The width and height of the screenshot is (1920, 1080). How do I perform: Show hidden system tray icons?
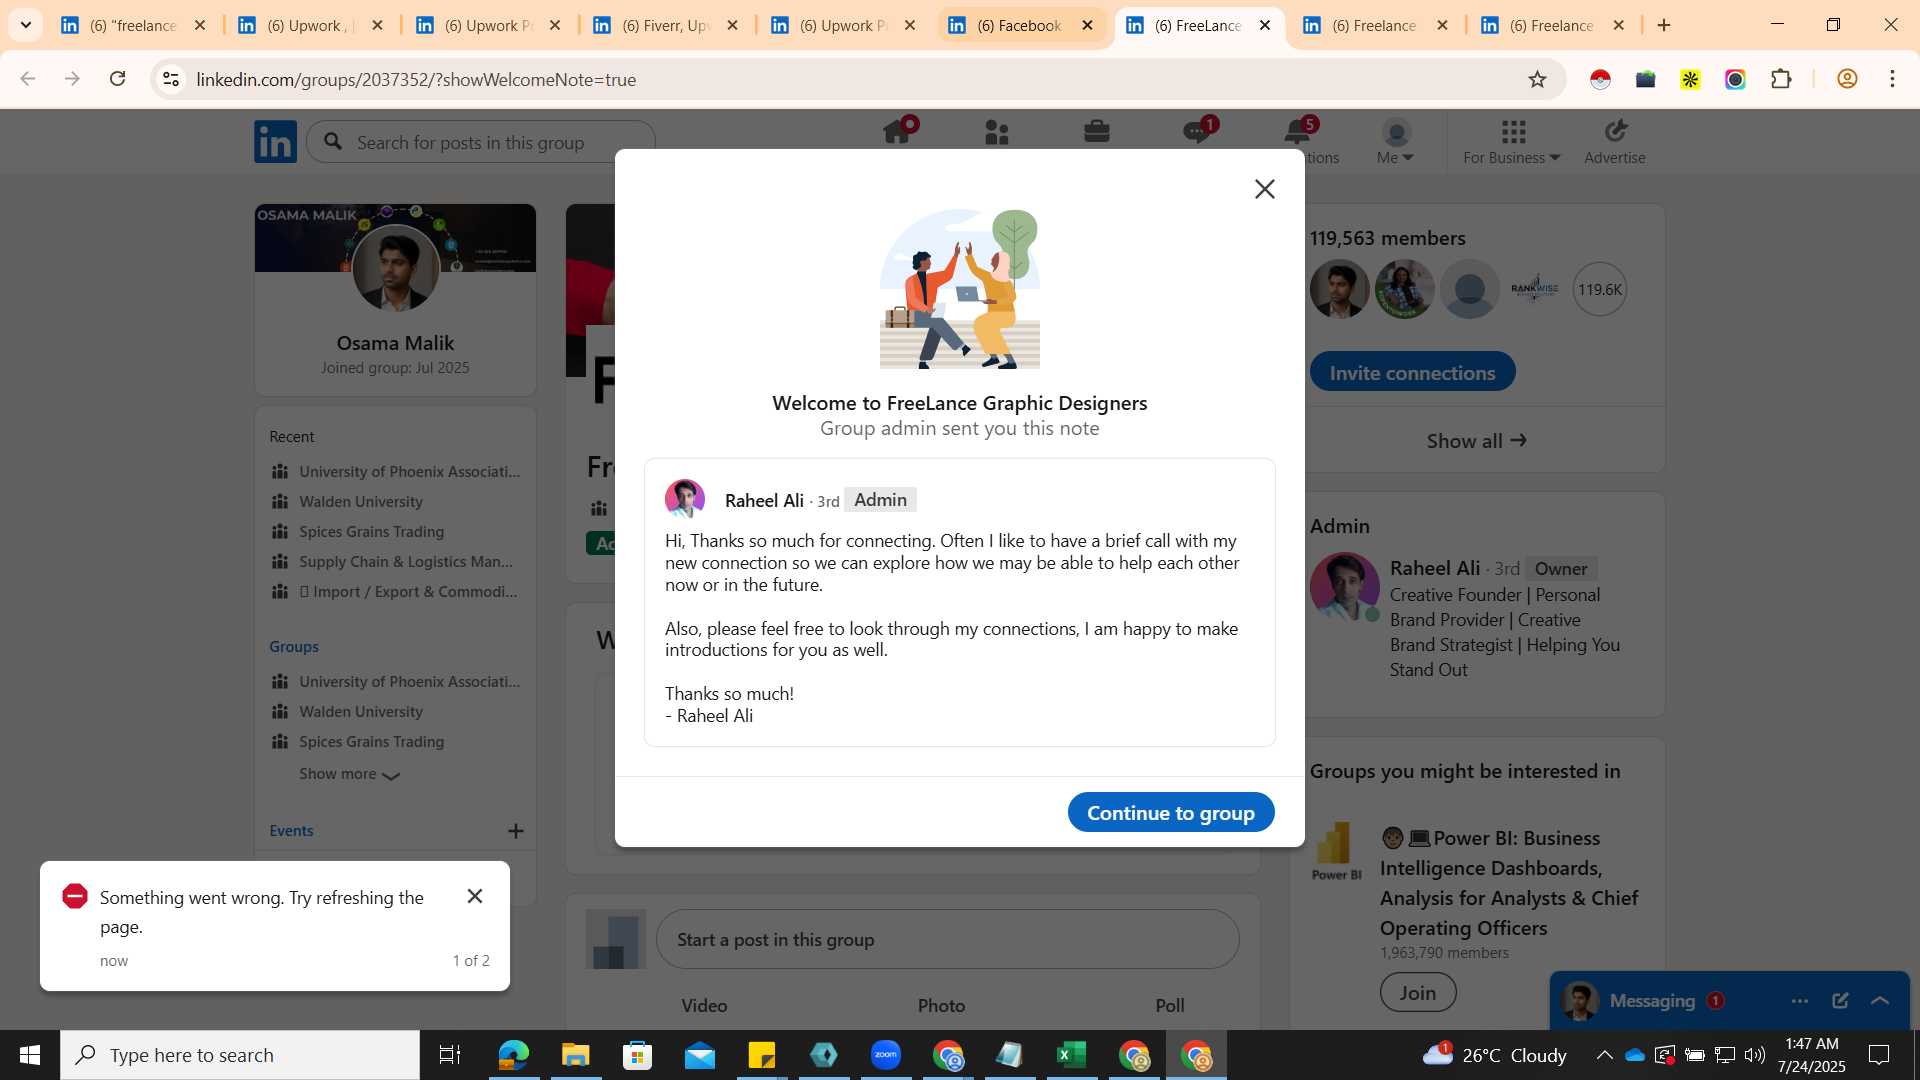1604,1055
